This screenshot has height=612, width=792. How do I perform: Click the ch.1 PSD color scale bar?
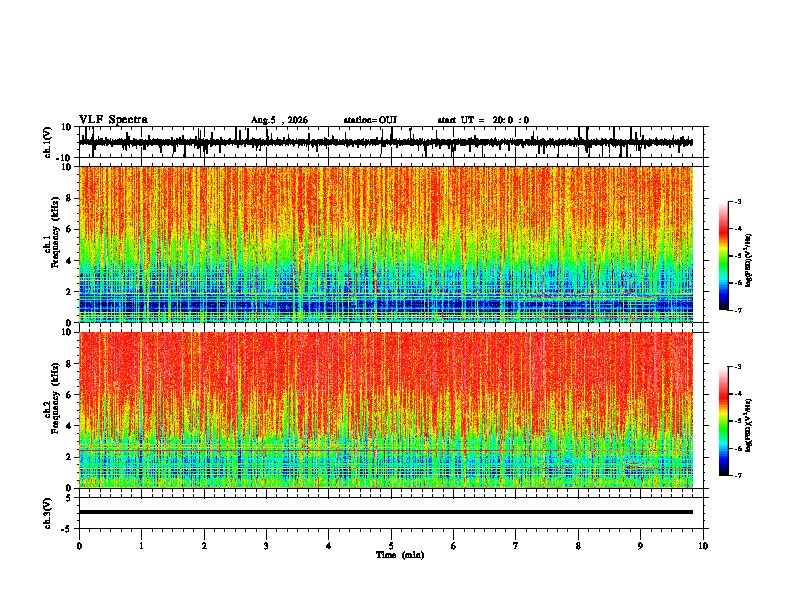(724, 256)
